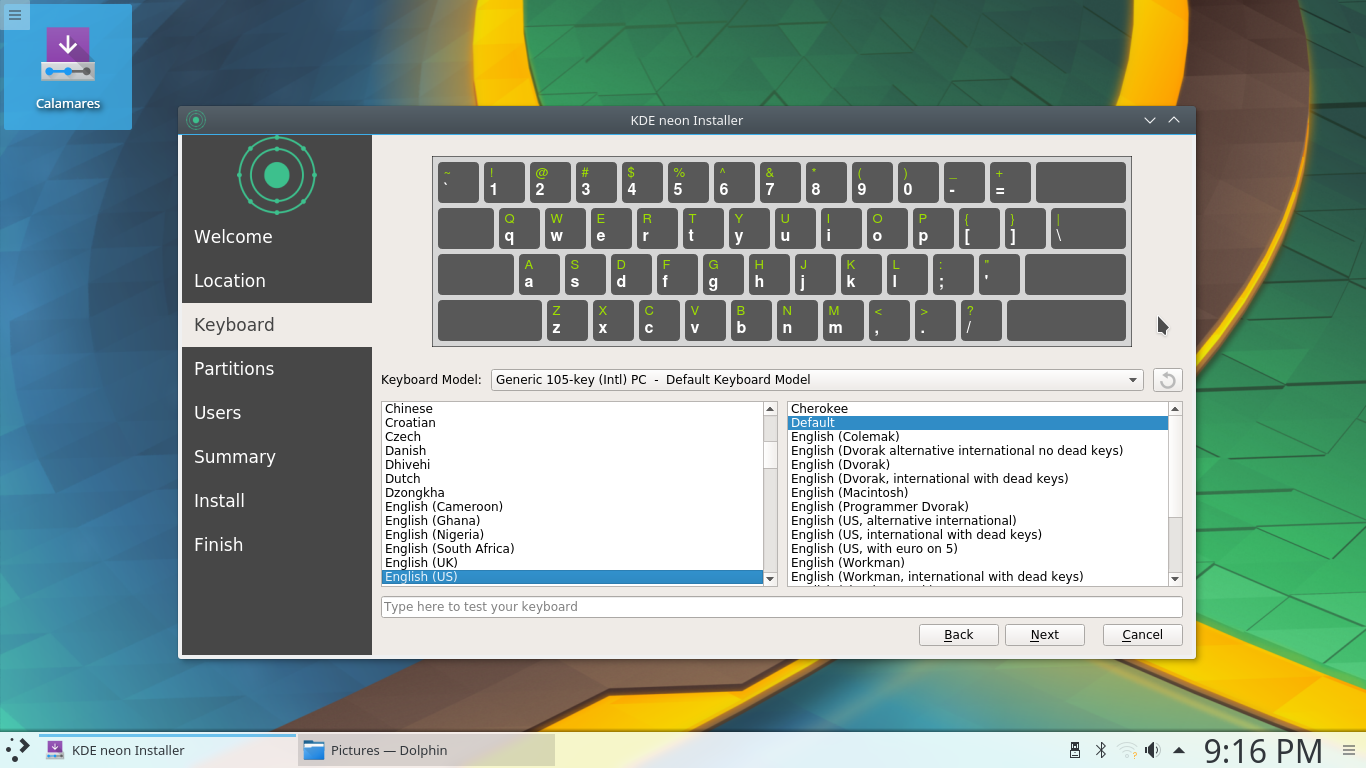The width and height of the screenshot is (1366, 768).
Task: Select Default variant
Action: coord(978,423)
